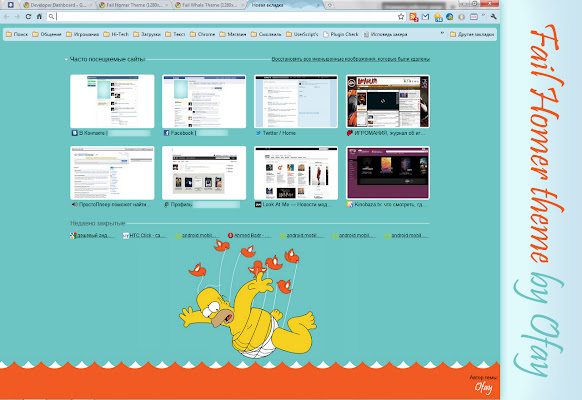Show more bookmarks via bookmarks bar chevron
The width and height of the screenshot is (582, 400).
coord(442,33)
